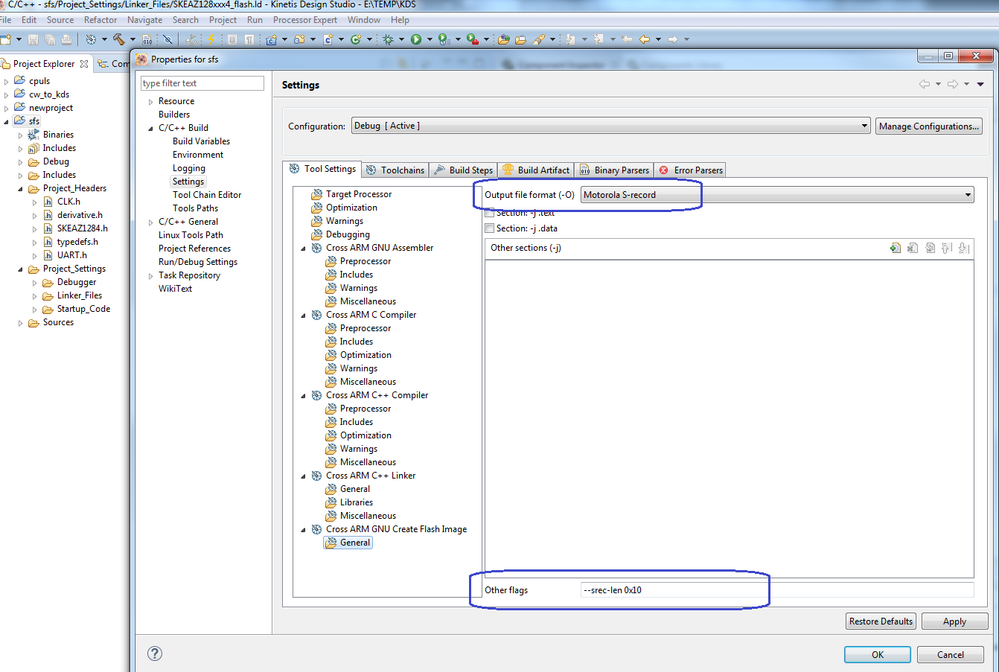Click the lightning bolt toolbar icon
Viewport: 999px width, 672px height.
[x=211, y=39]
